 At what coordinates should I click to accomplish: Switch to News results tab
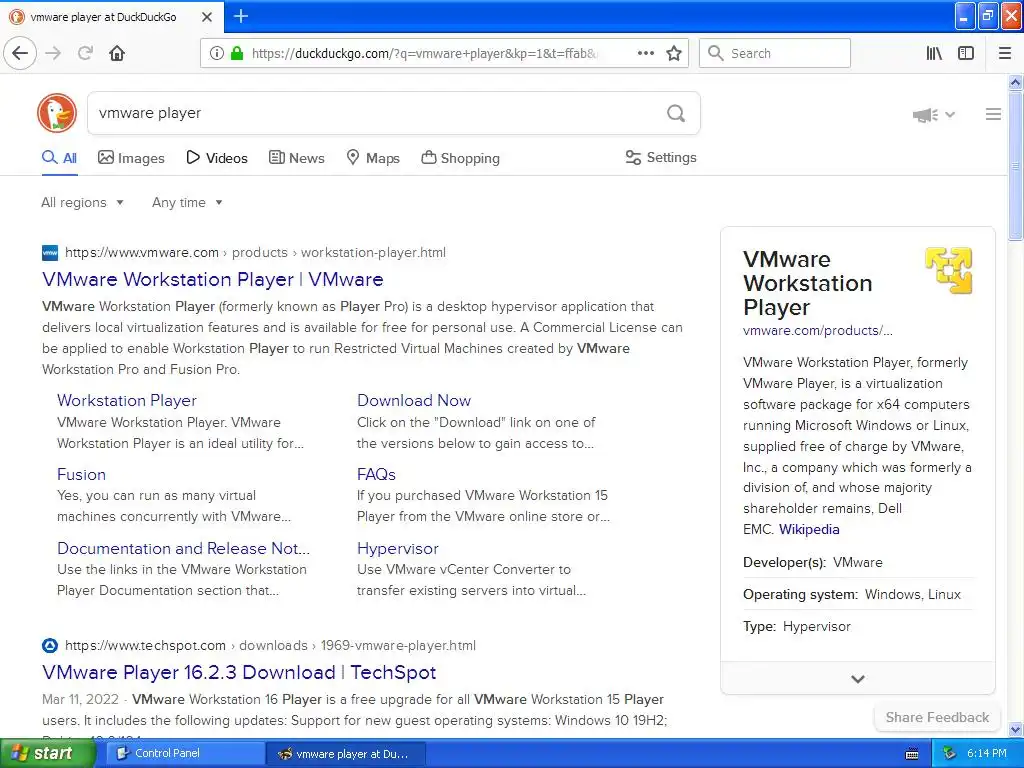point(296,158)
